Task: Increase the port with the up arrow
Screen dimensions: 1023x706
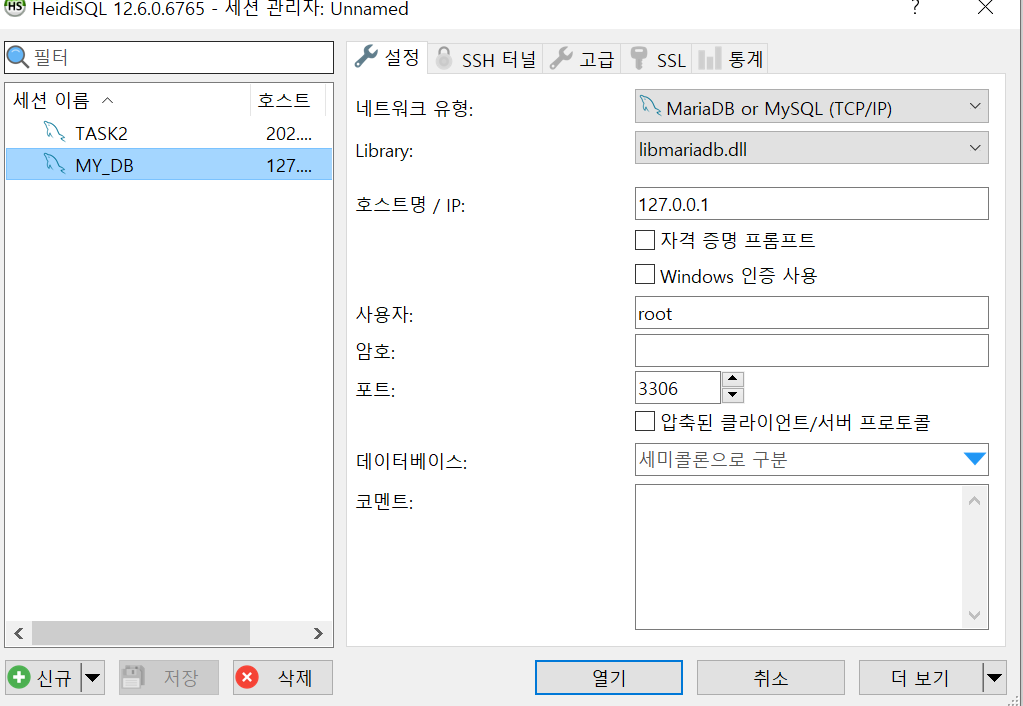Action: [x=733, y=379]
